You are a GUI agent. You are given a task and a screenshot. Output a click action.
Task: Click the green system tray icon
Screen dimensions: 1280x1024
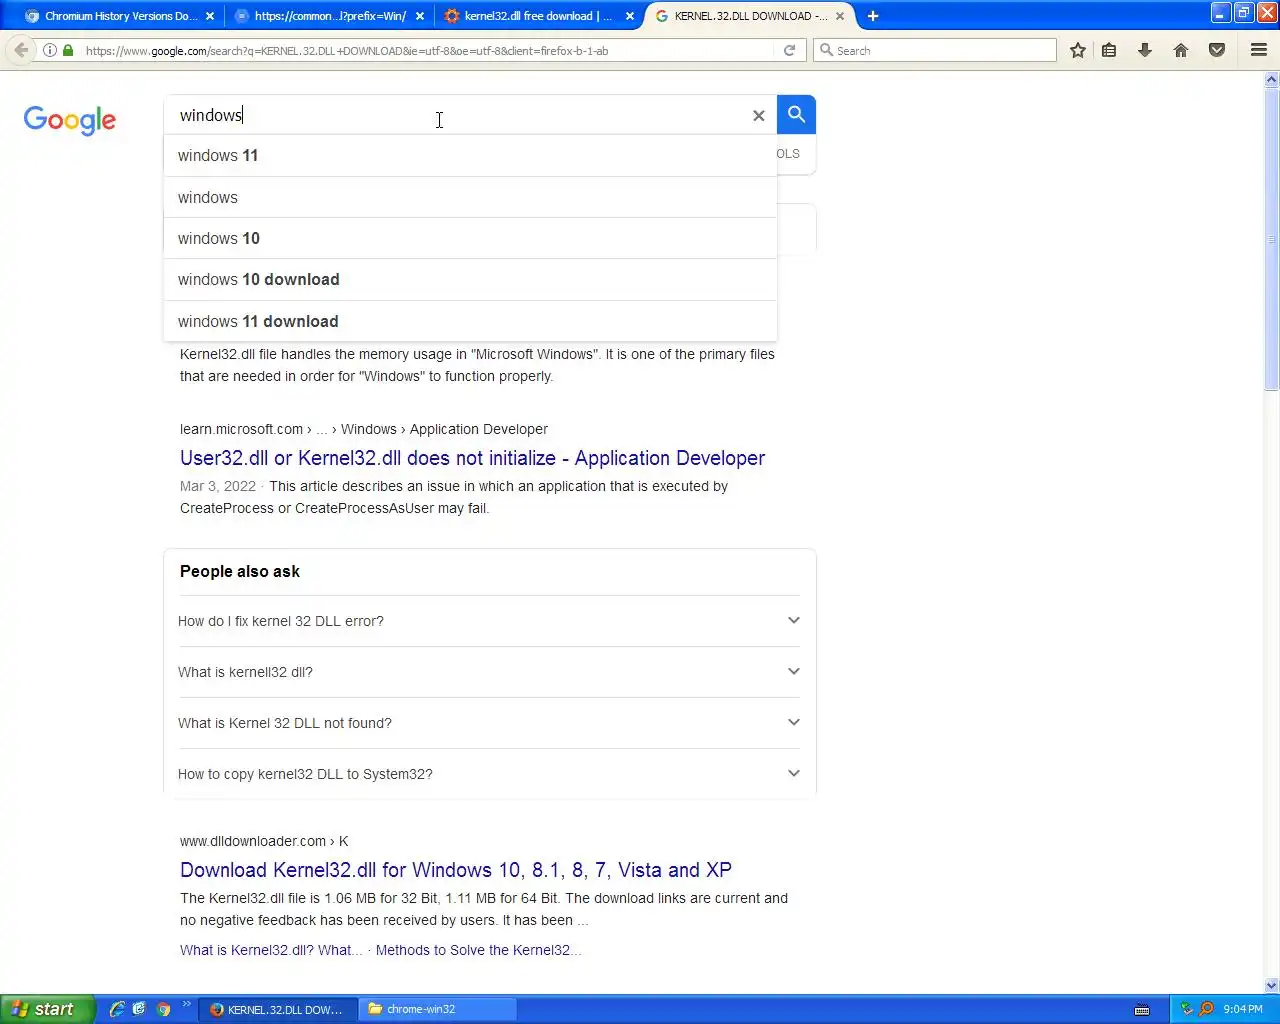[1186, 1009]
